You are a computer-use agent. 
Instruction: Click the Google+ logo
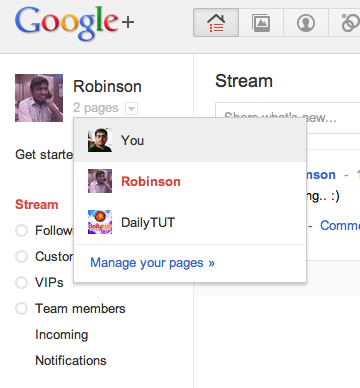75,23
